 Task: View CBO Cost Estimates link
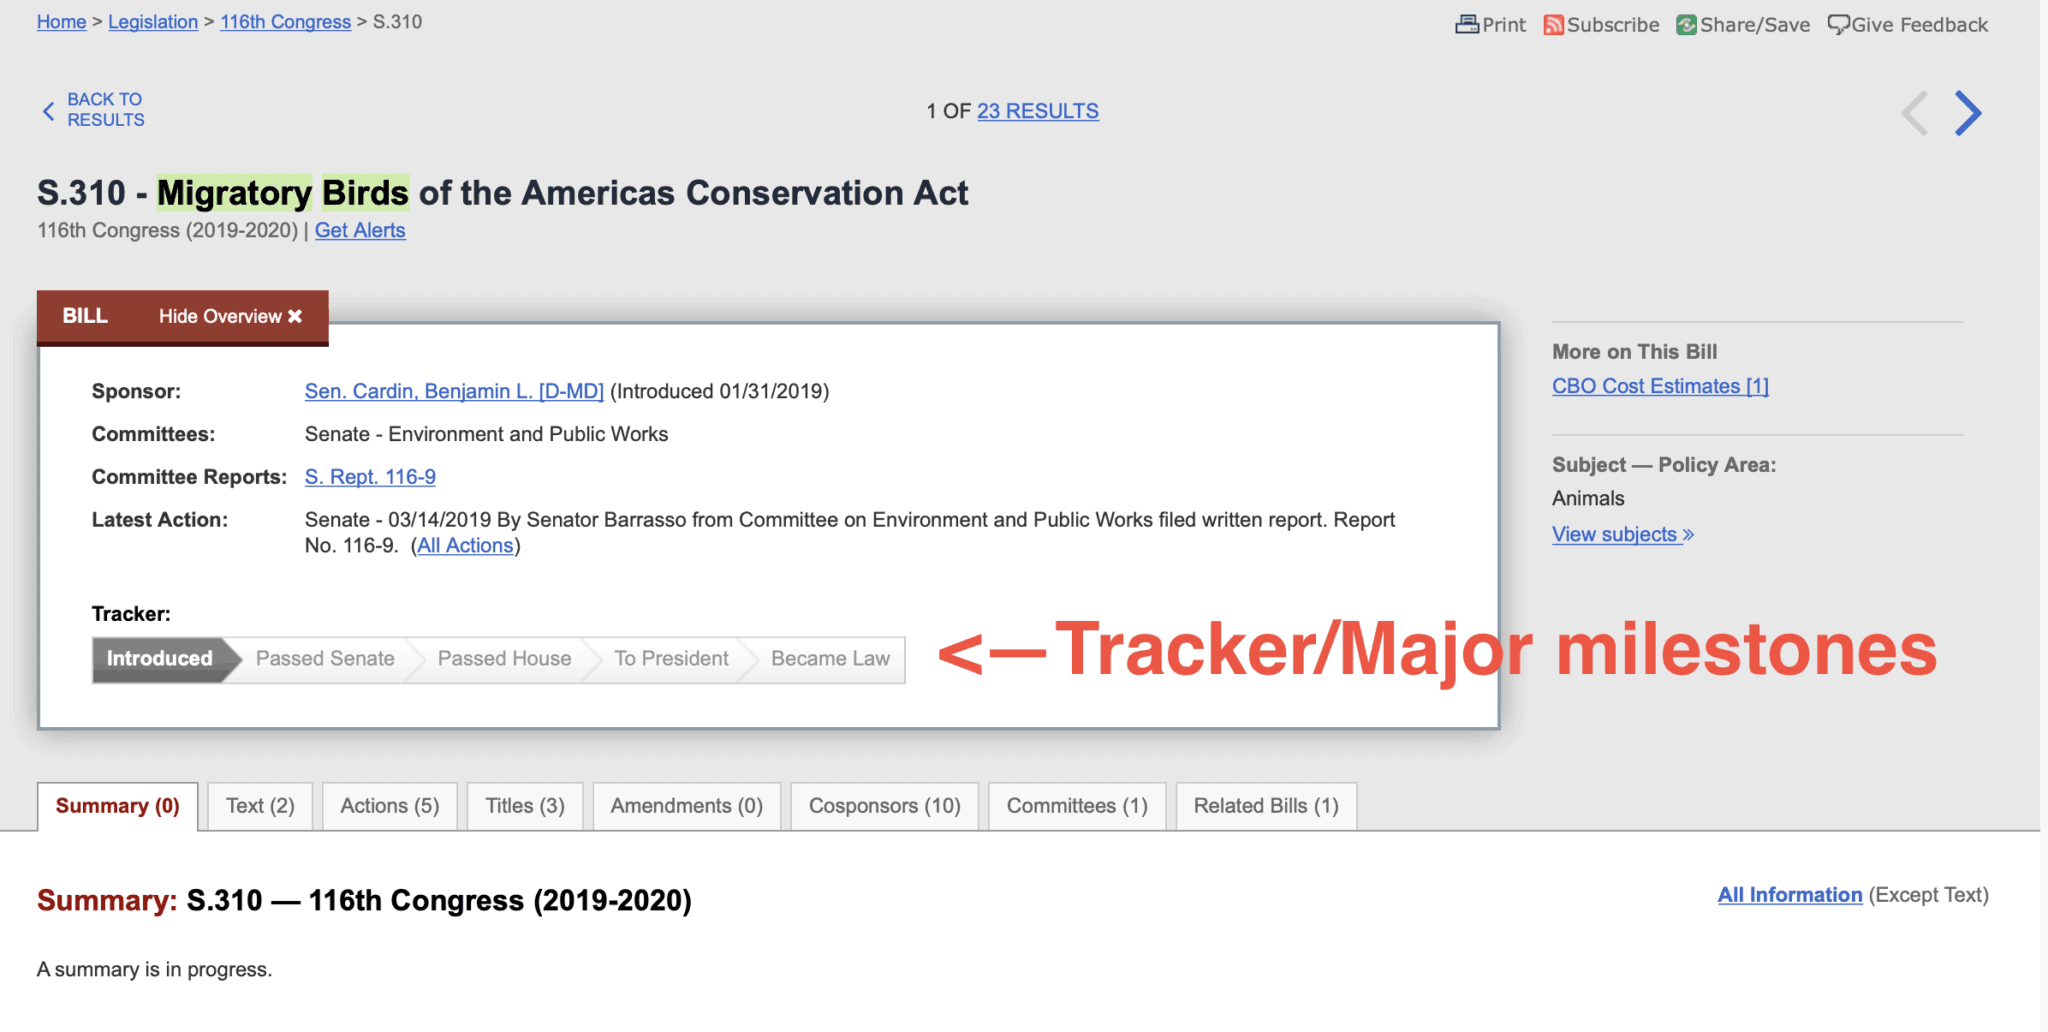1659,385
